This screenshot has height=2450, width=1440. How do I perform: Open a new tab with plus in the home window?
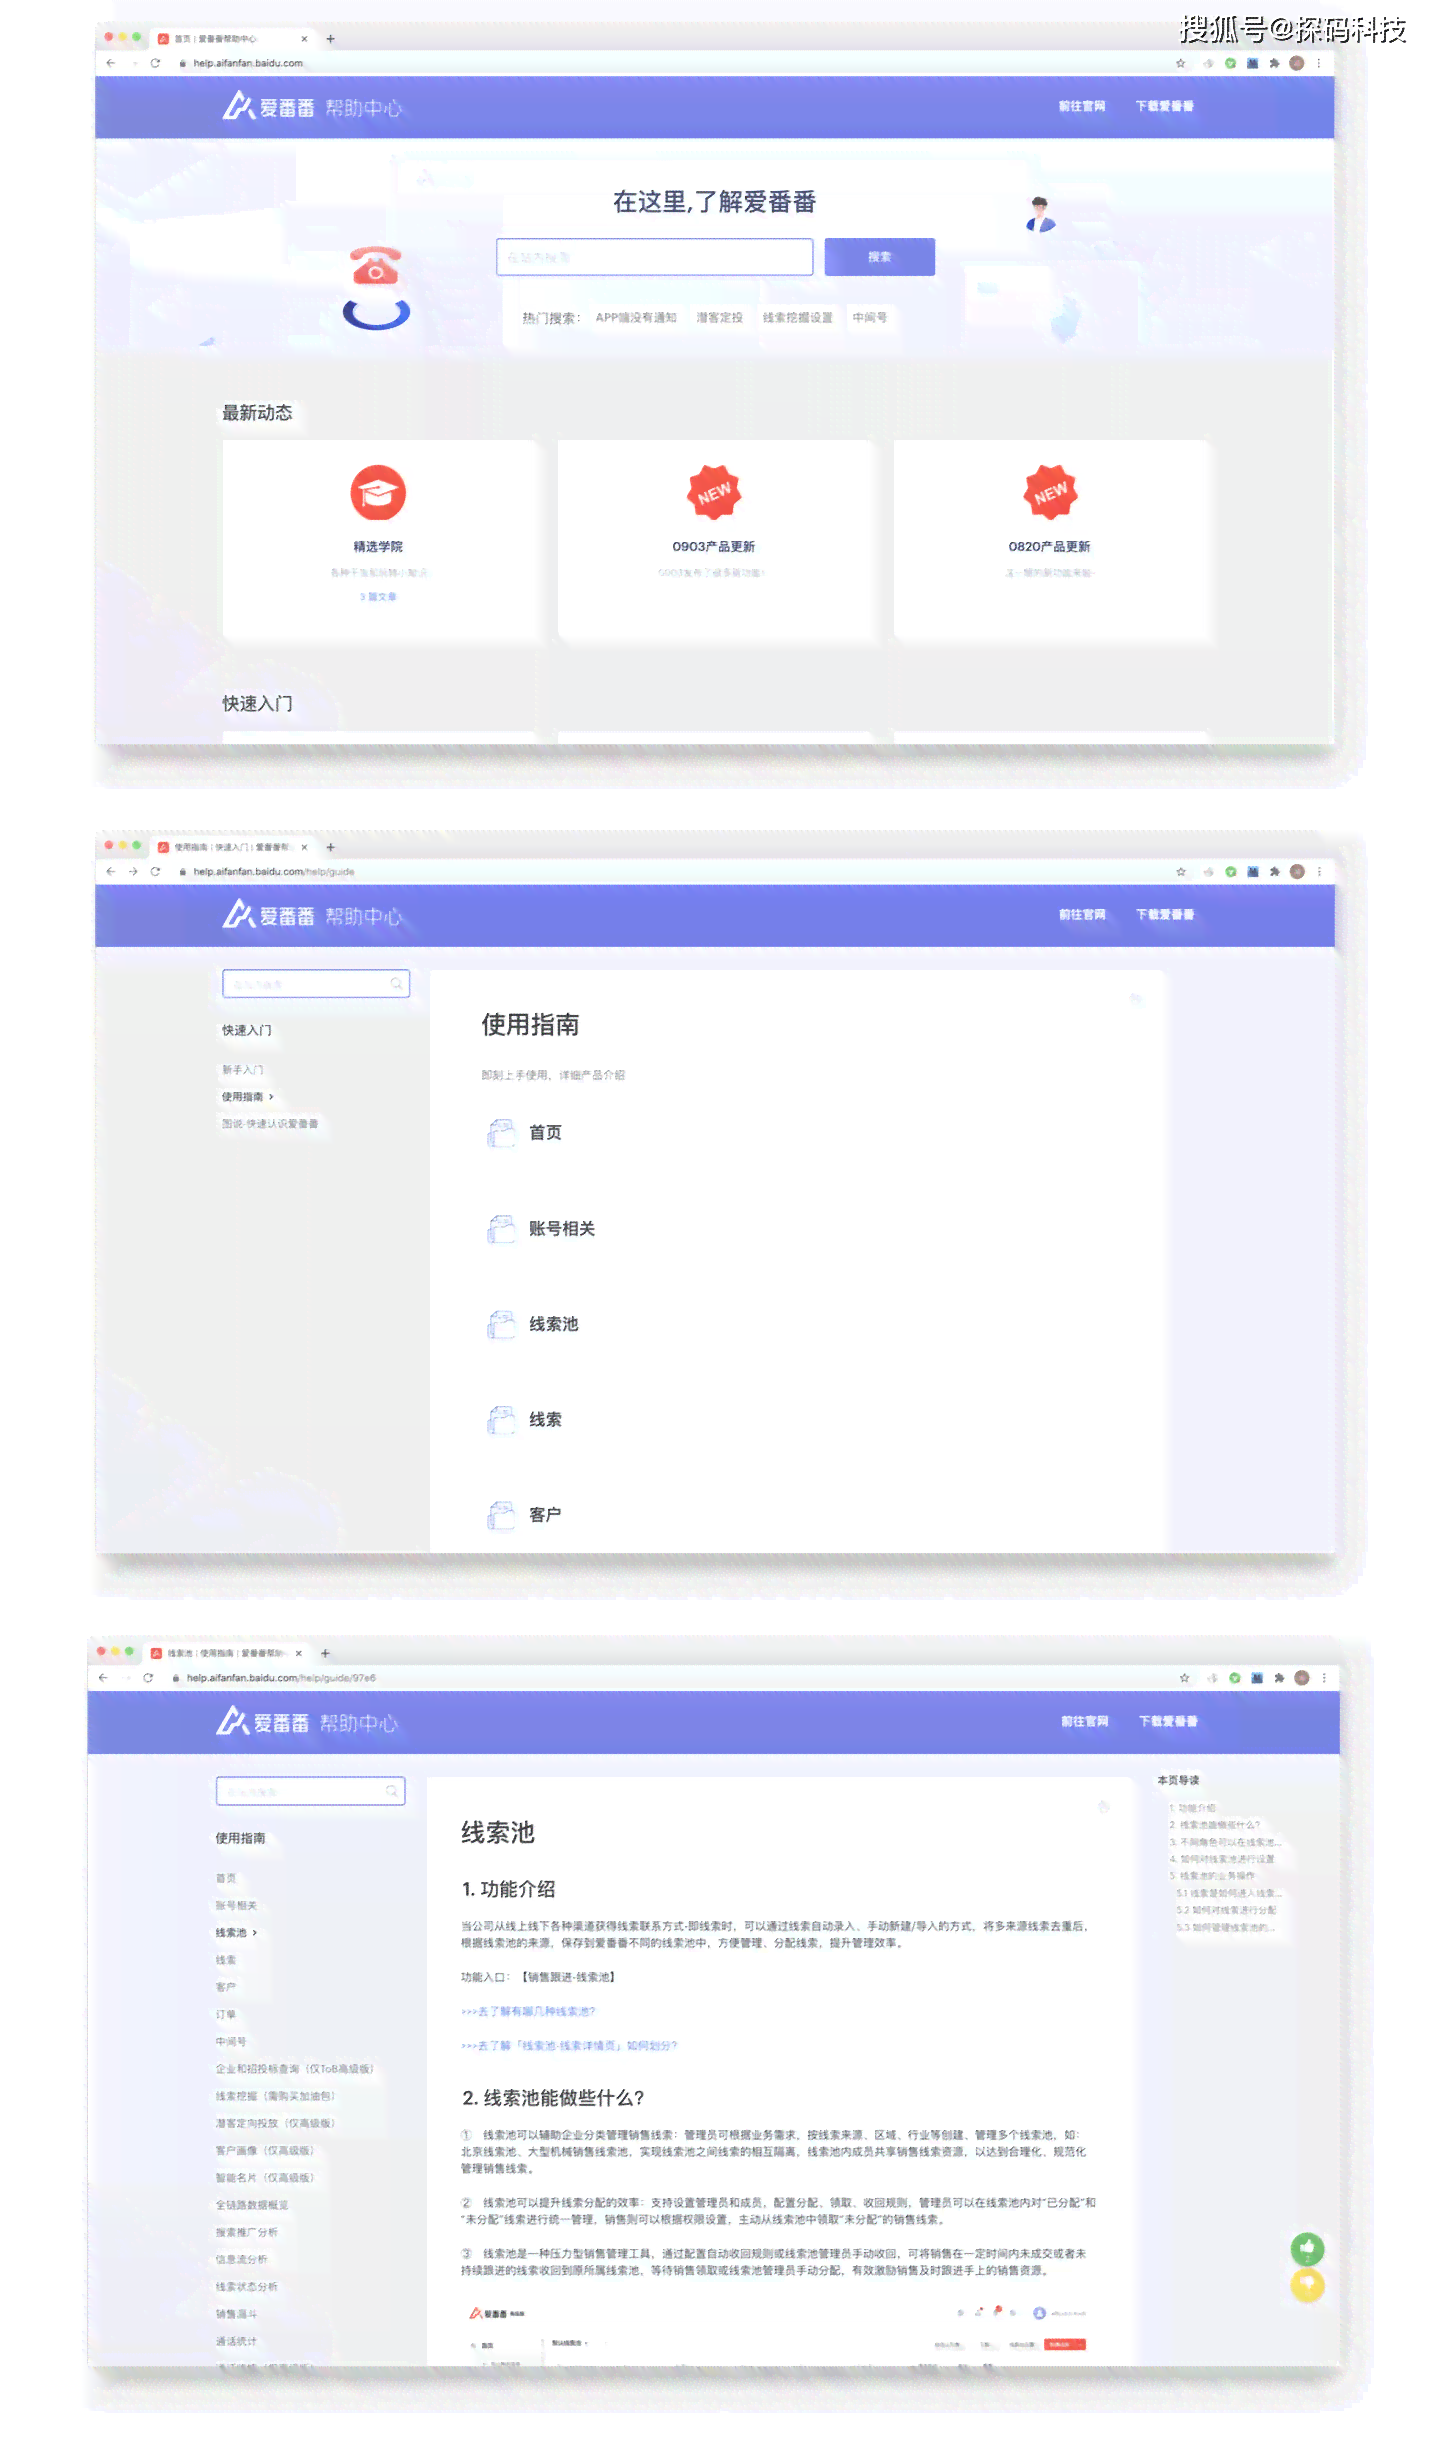(x=331, y=39)
